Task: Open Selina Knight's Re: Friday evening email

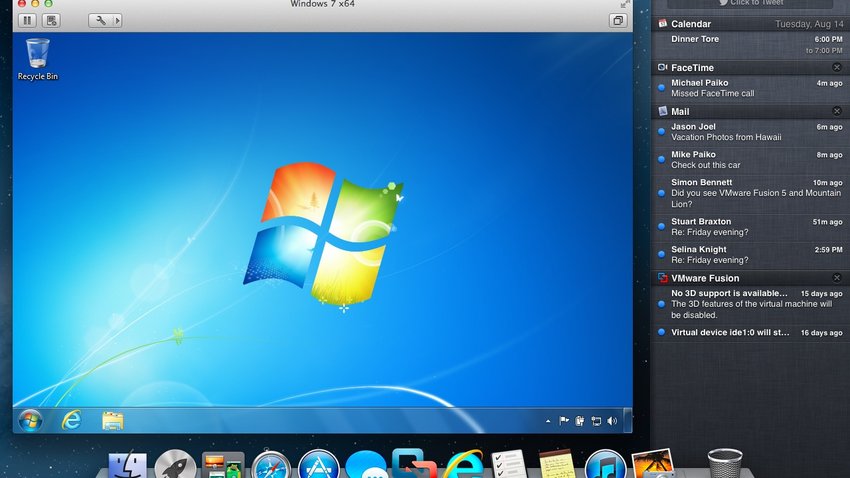Action: pyautogui.click(x=750, y=255)
